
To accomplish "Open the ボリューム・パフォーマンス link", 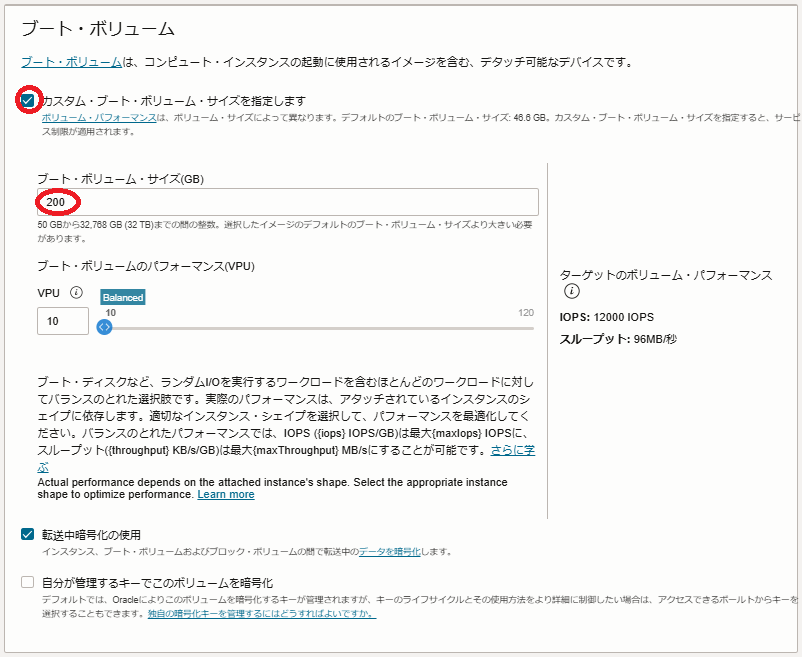I will [99, 117].
